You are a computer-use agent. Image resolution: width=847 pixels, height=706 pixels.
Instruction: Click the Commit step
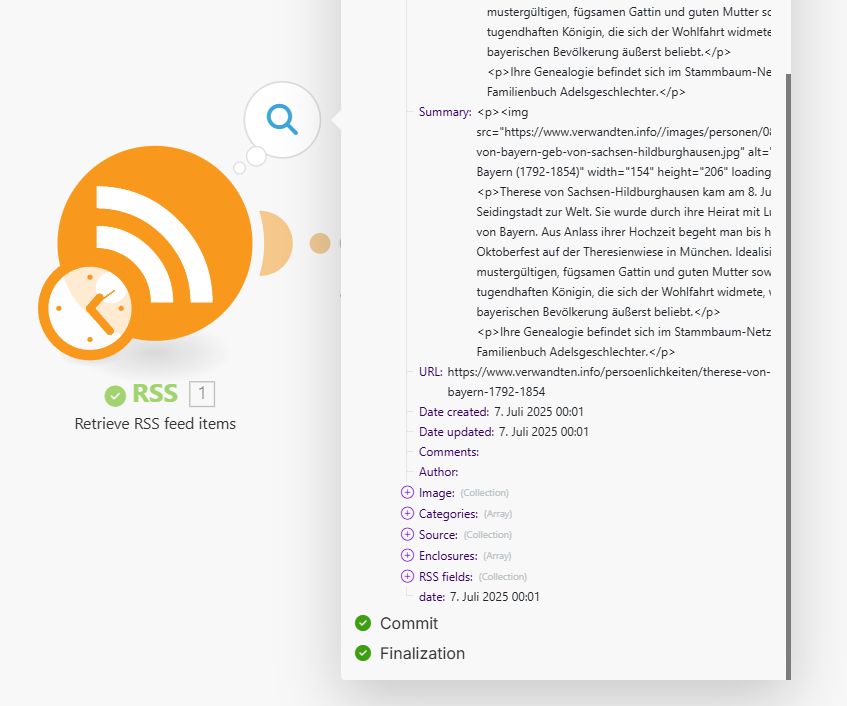point(409,623)
